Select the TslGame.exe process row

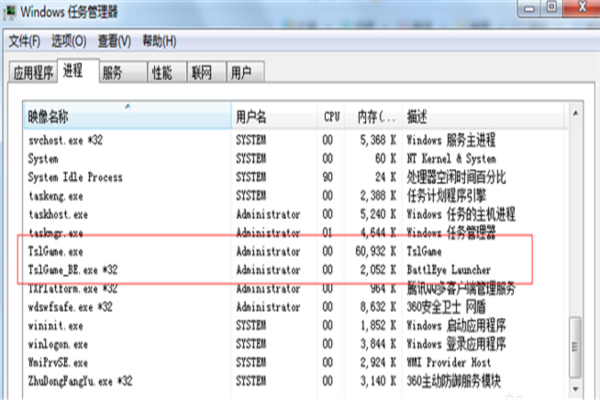58,251
